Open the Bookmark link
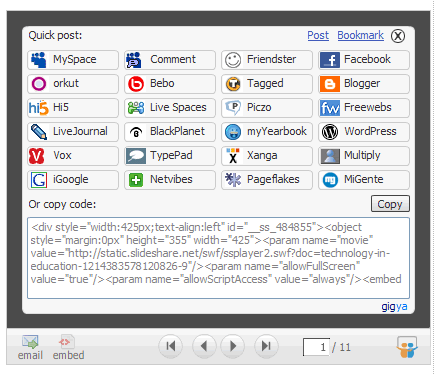This screenshot has width=439, height=375. click(360, 35)
